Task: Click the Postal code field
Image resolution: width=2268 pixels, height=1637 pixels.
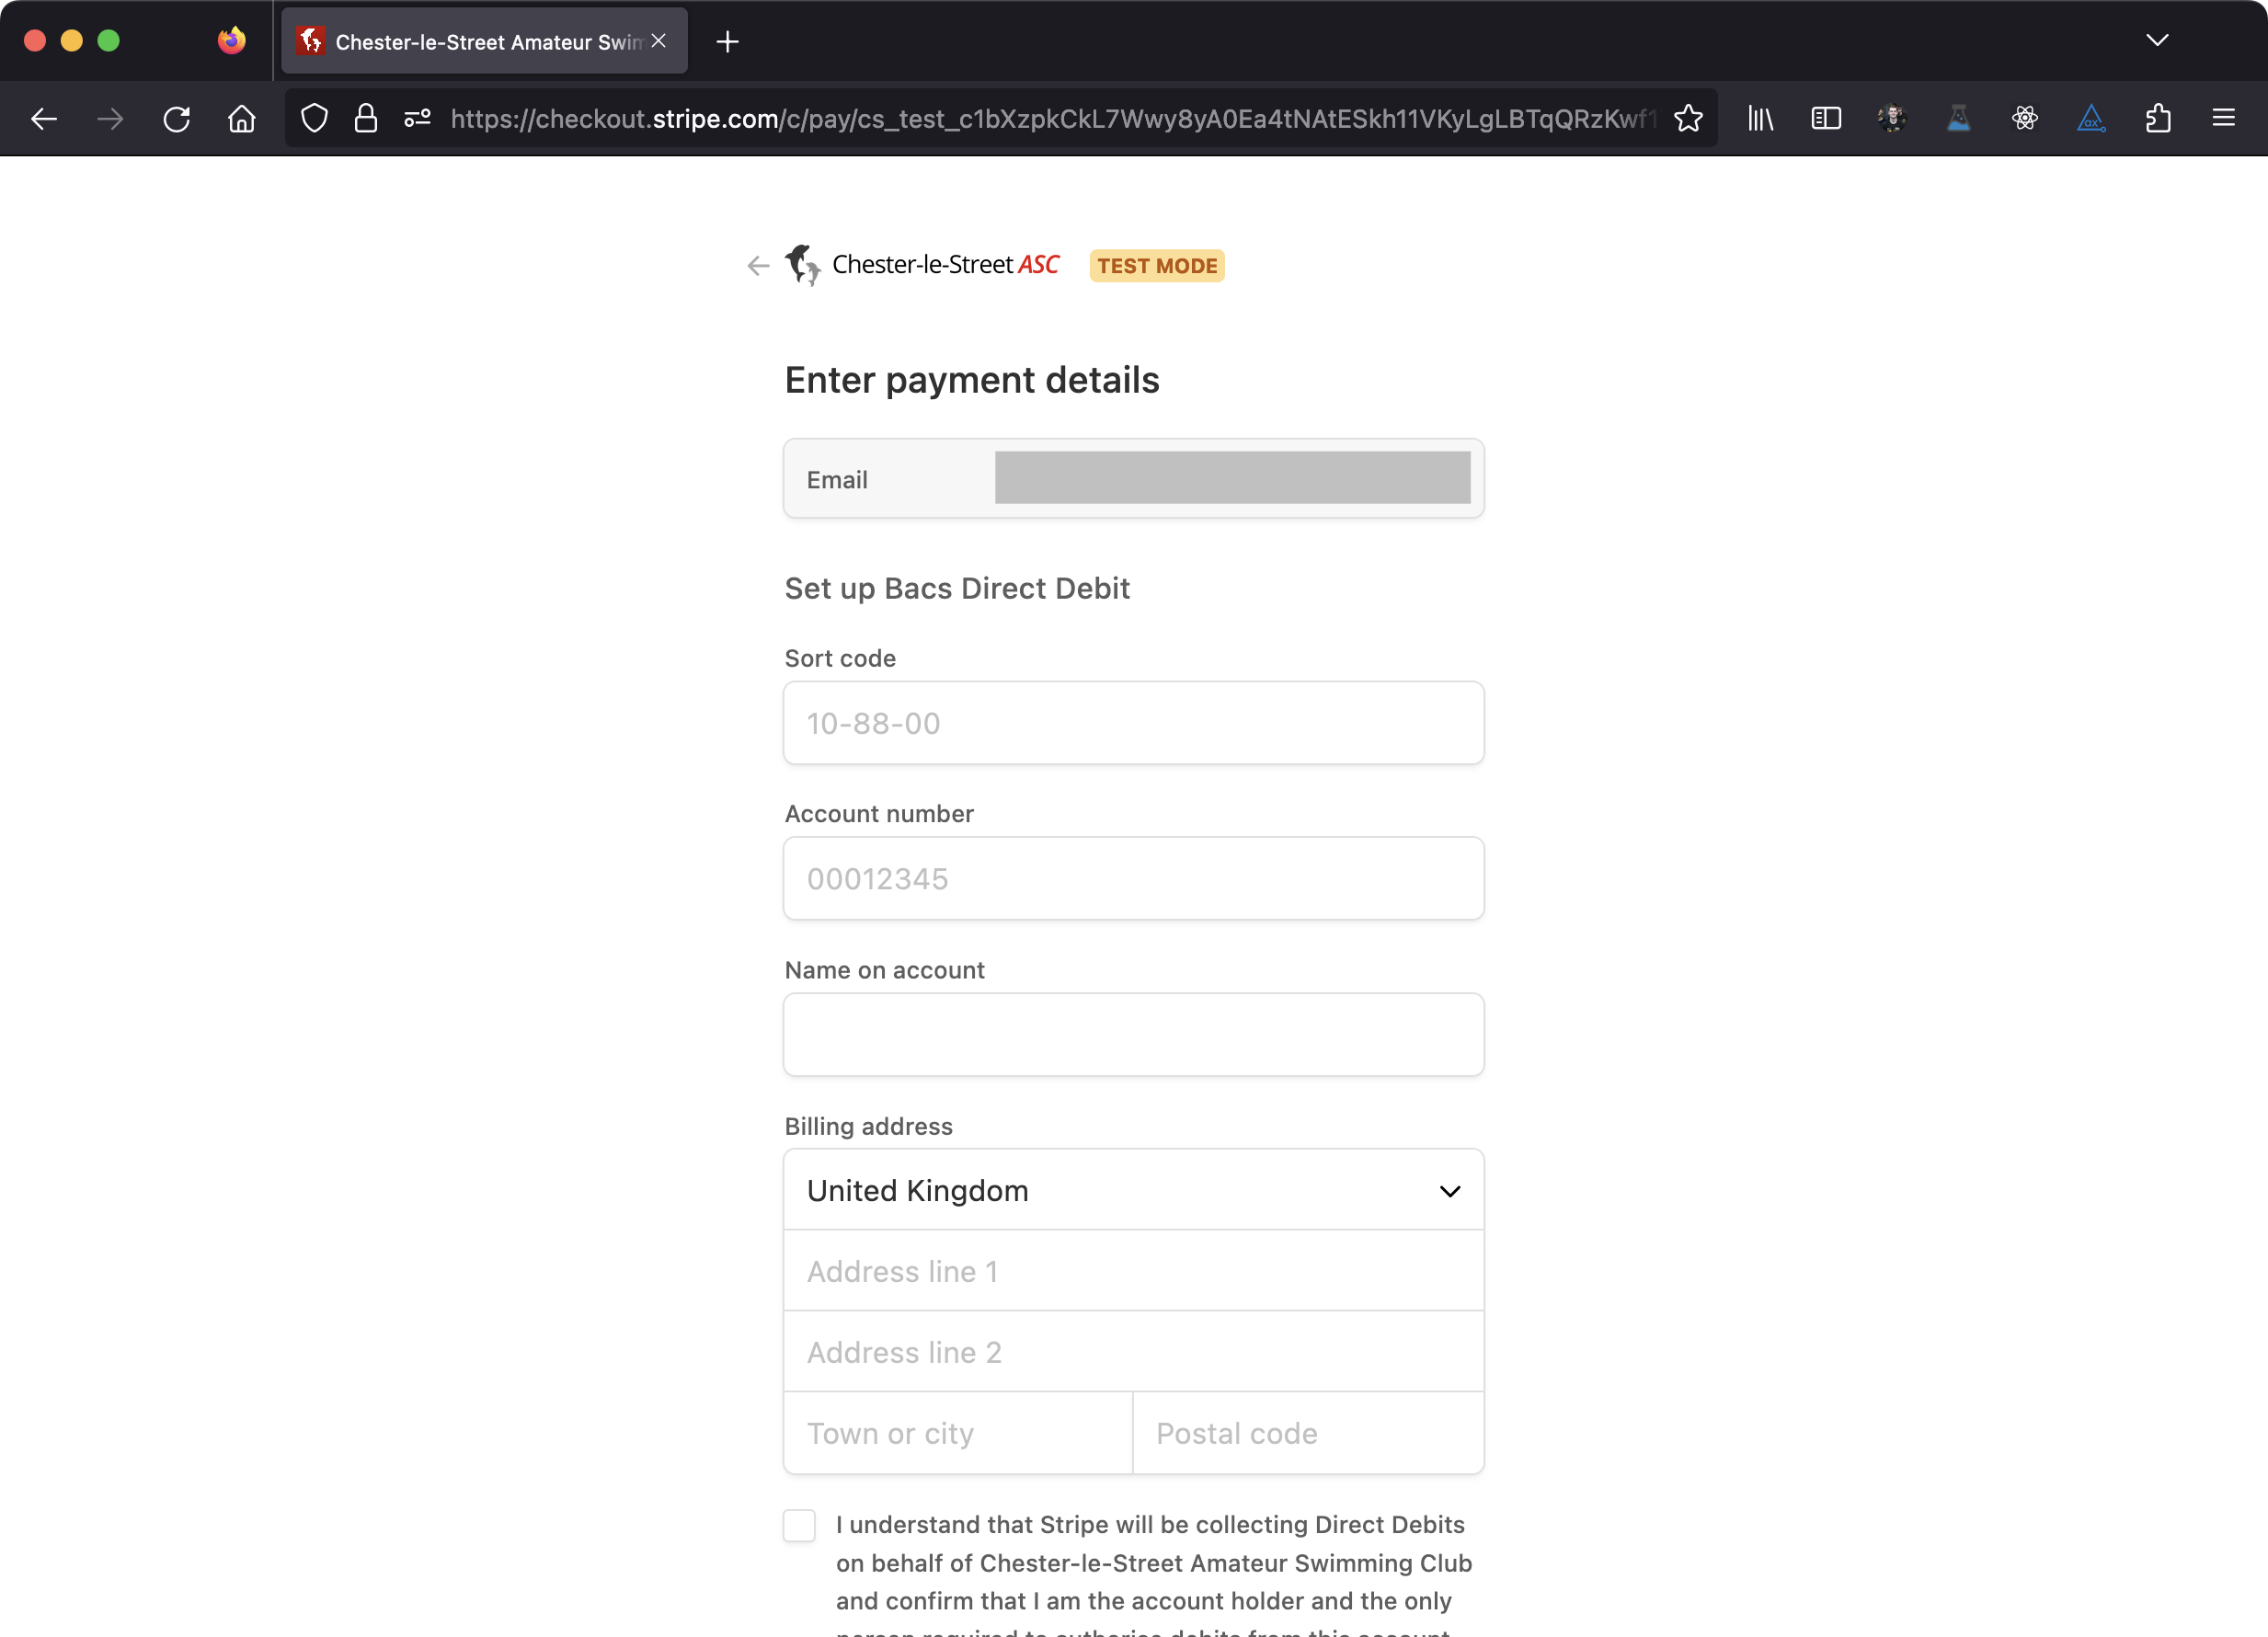Action: coord(1308,1433)
